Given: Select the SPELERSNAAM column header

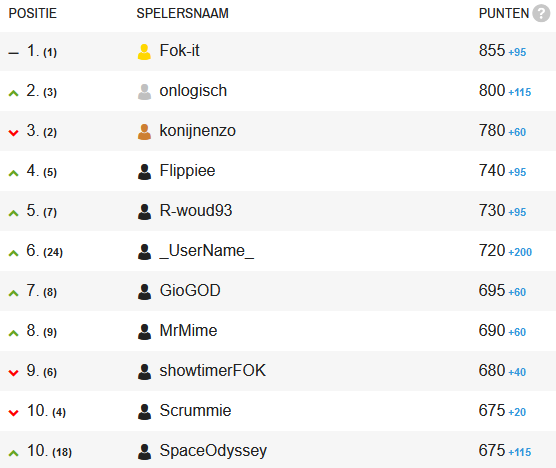Looking at the screenshot, I should pos(183,13).
